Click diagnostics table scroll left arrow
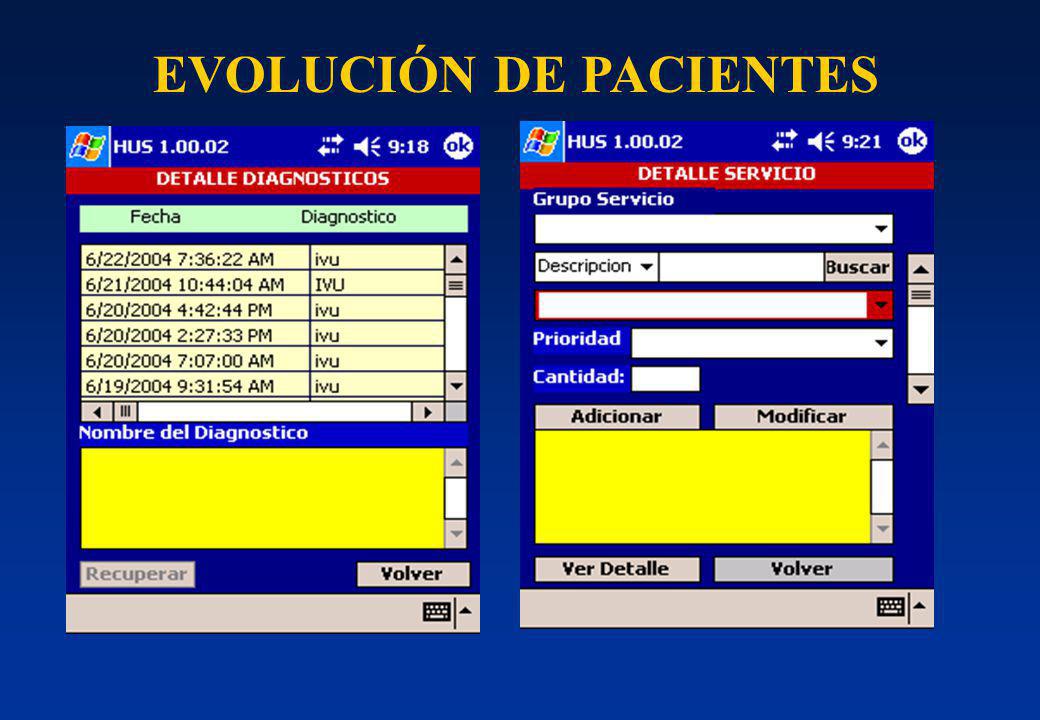The height and width of the screenshot is (720, 1040). [x=98, y=412]
